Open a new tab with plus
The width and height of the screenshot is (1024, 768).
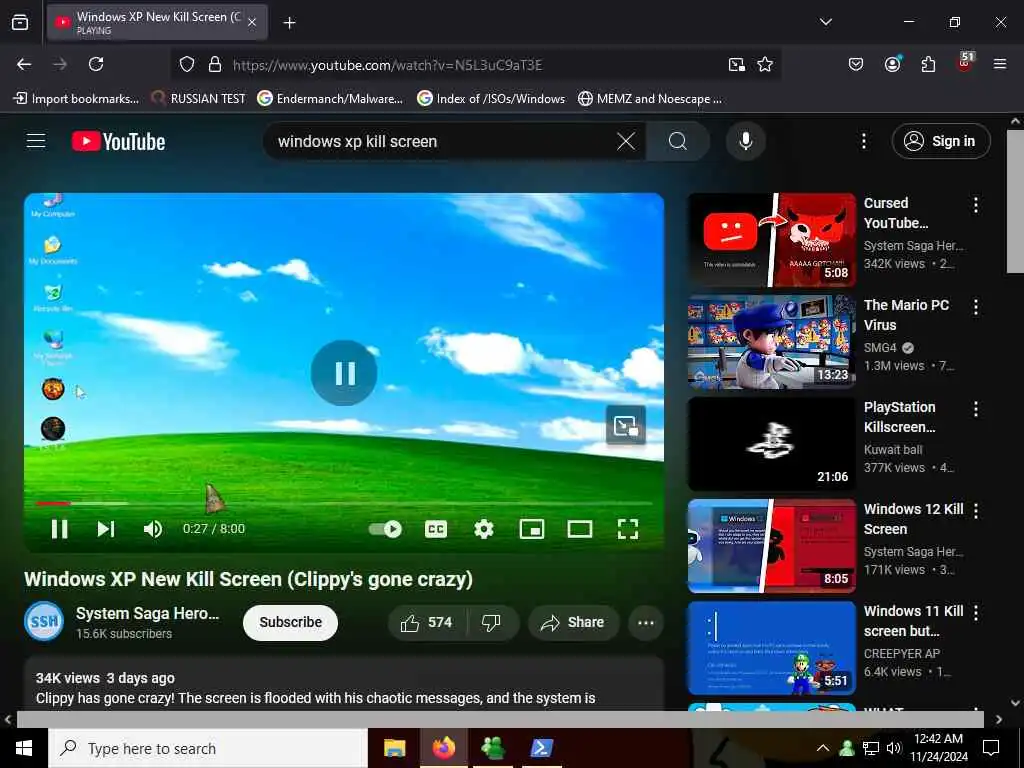tap(289, 23)
